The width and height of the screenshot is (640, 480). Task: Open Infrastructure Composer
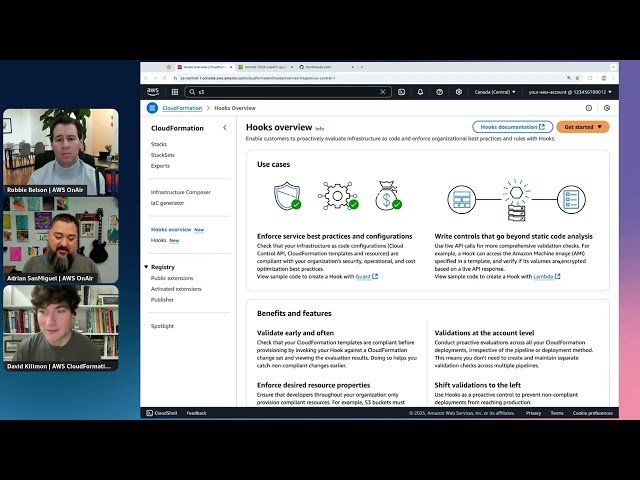(x=181, y=192)
